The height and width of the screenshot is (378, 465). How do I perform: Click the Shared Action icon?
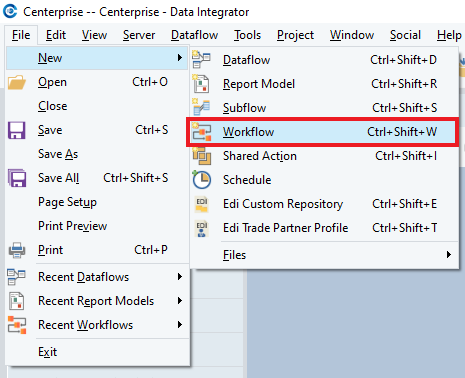click(202, 156)
